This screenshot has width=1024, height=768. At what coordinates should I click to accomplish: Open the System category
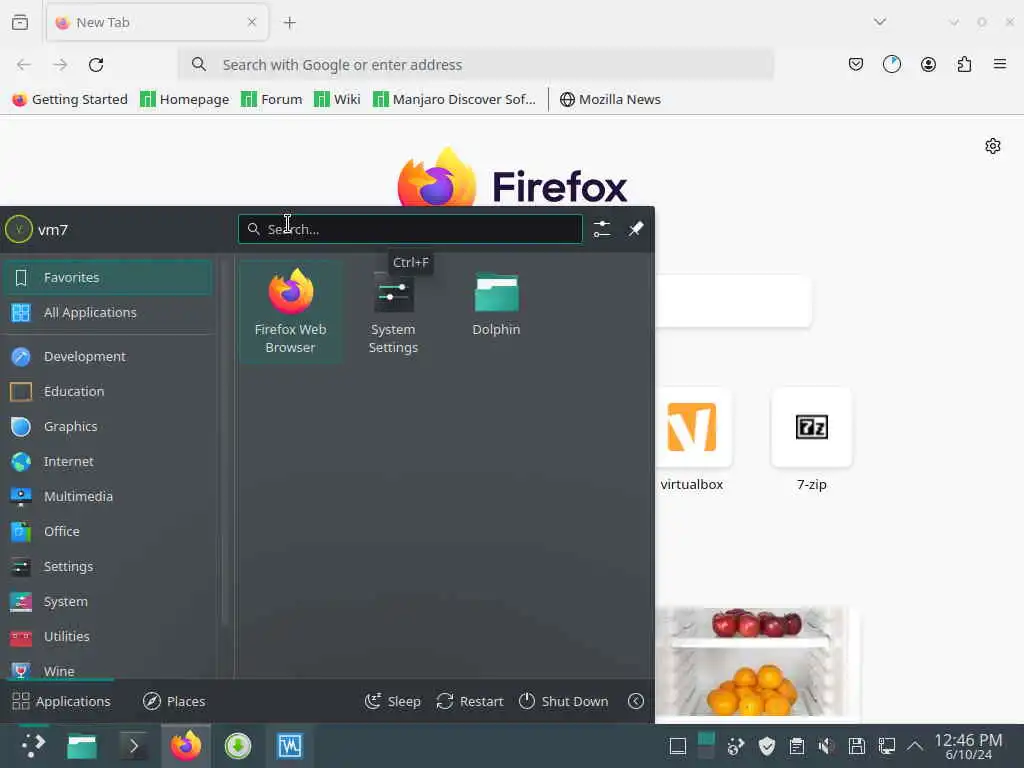(x=107, y=601)
